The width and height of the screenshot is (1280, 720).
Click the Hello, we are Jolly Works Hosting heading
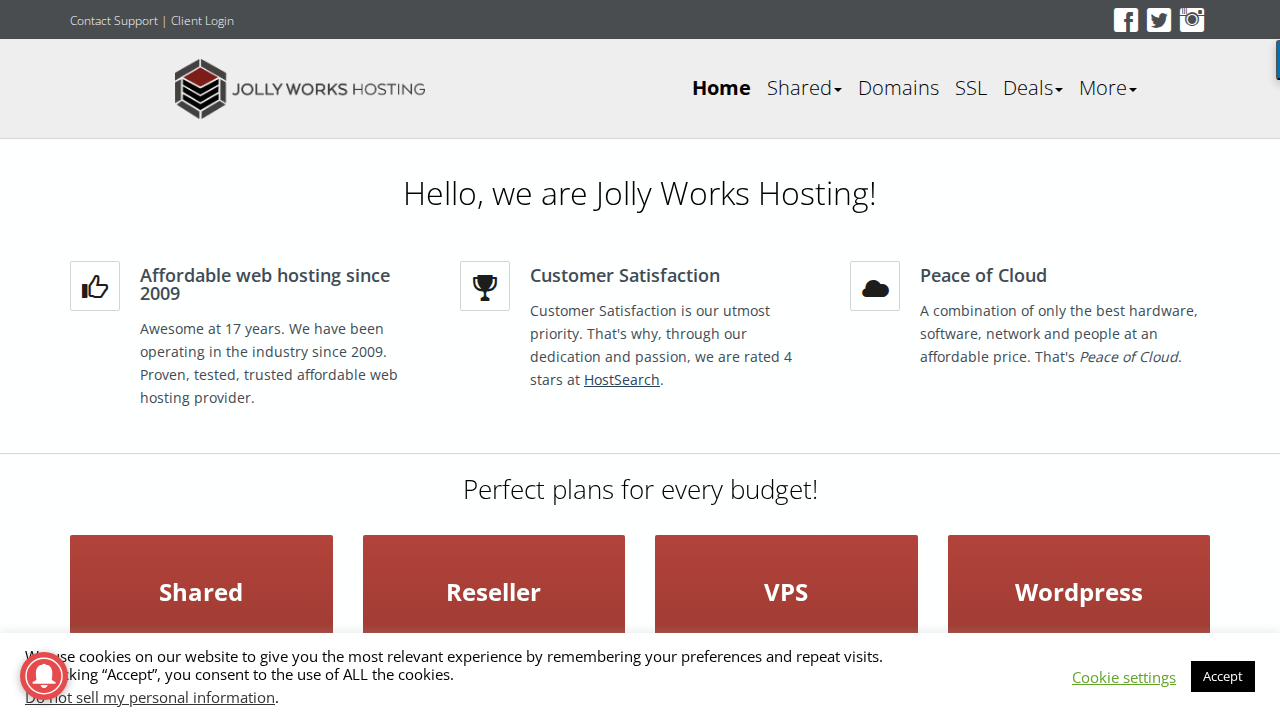(640, 193)
